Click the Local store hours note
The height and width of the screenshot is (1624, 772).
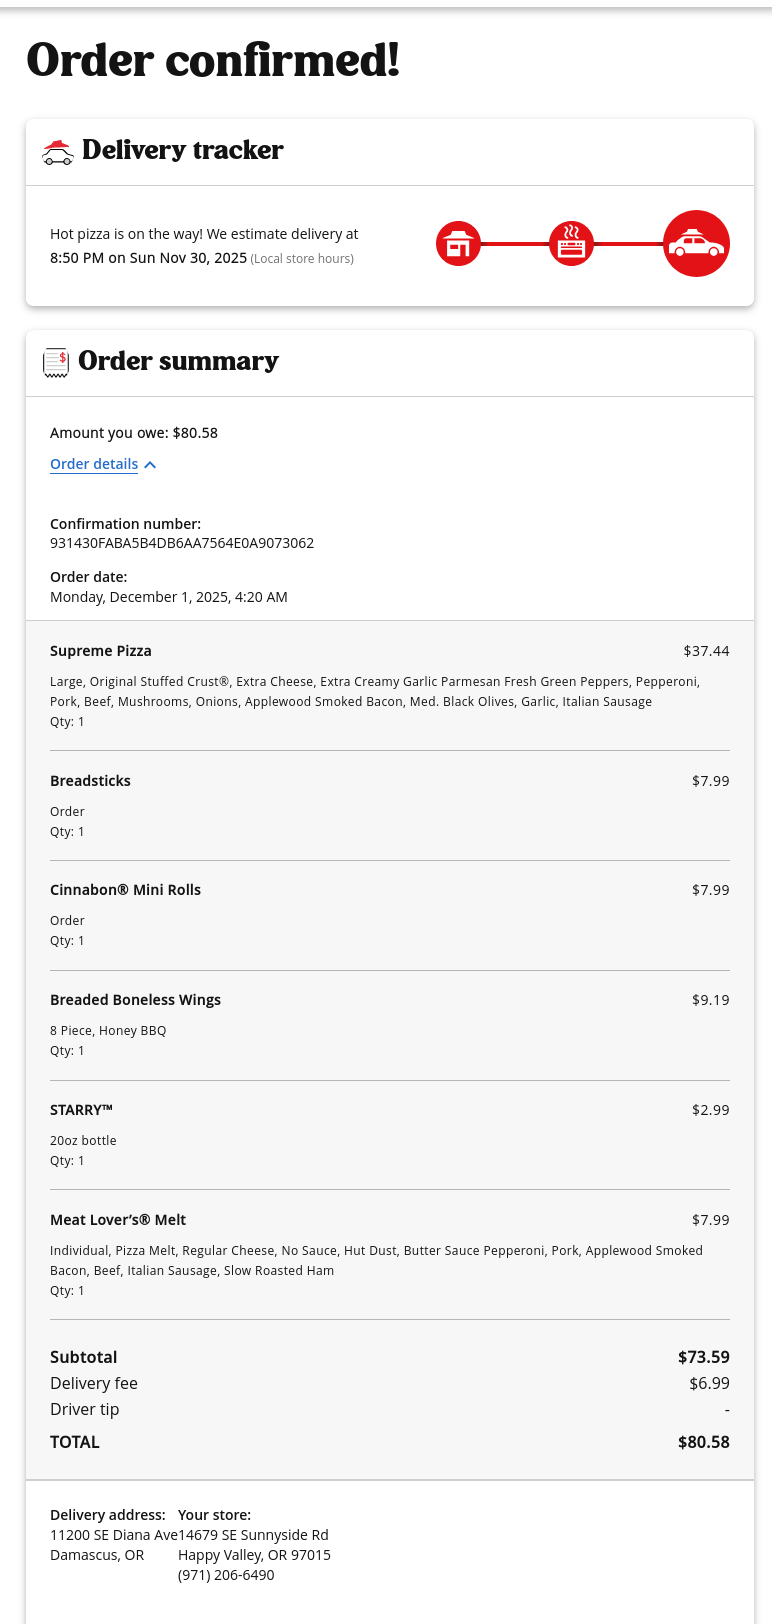[x=302, y=259]
